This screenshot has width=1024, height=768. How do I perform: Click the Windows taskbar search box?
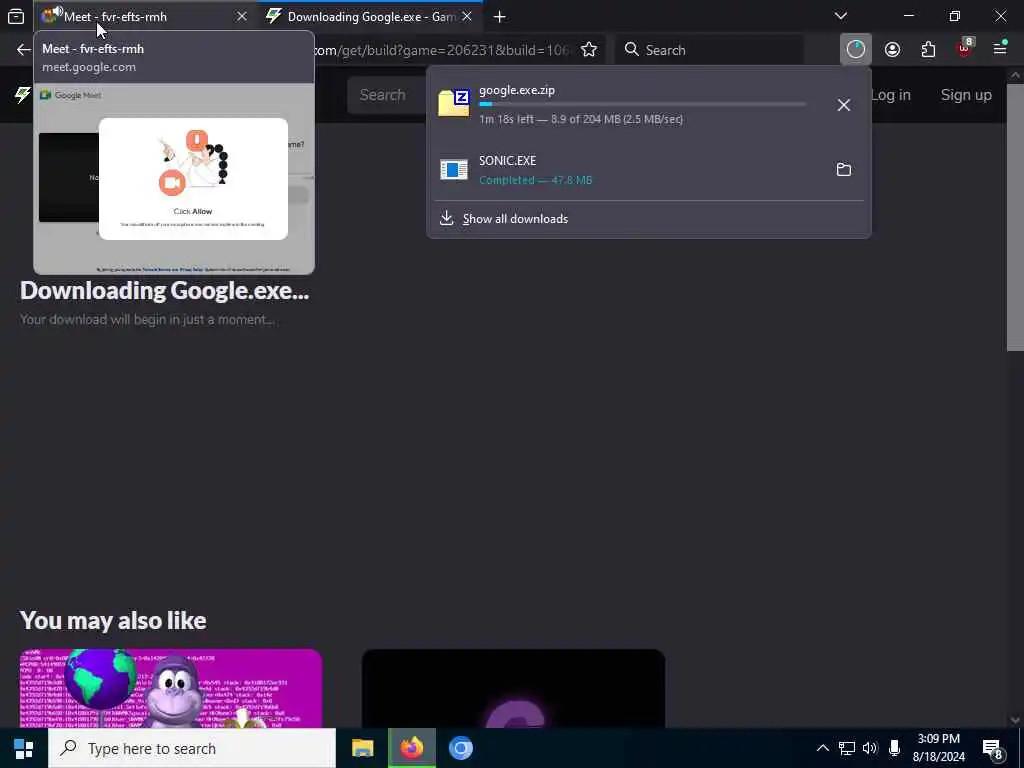[x=192, y=748]
